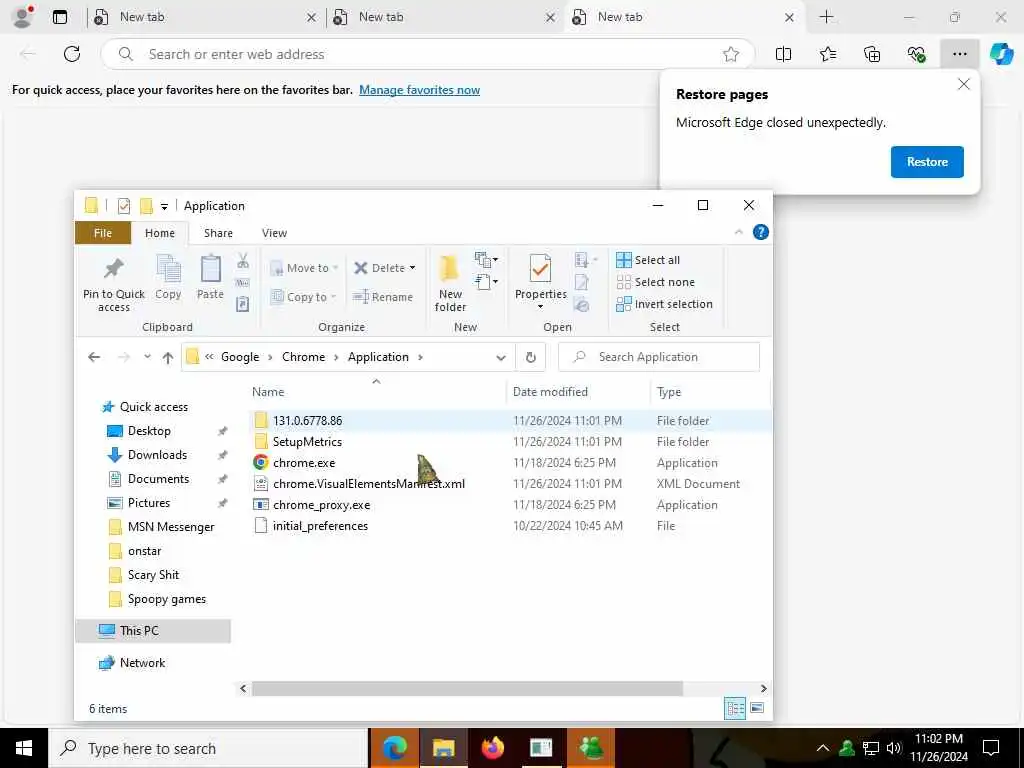Switch to the Home ribbon tab

pyautogui.click(x=160, y=233)
